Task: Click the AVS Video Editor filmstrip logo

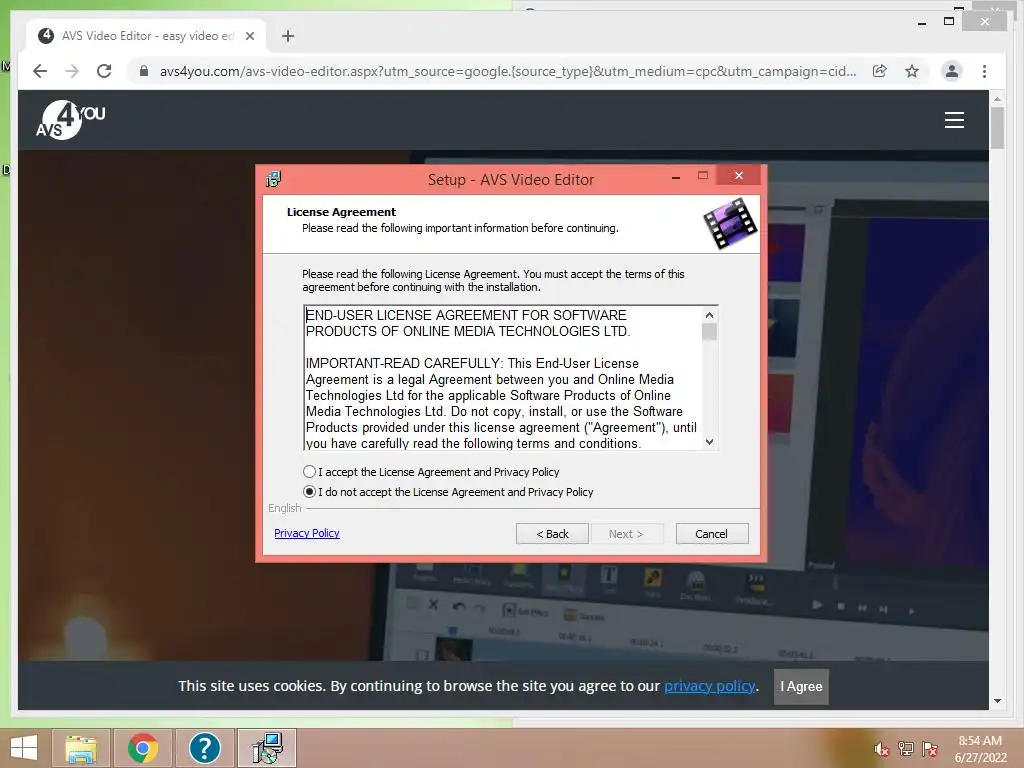Action: click(x=730, y=223)
